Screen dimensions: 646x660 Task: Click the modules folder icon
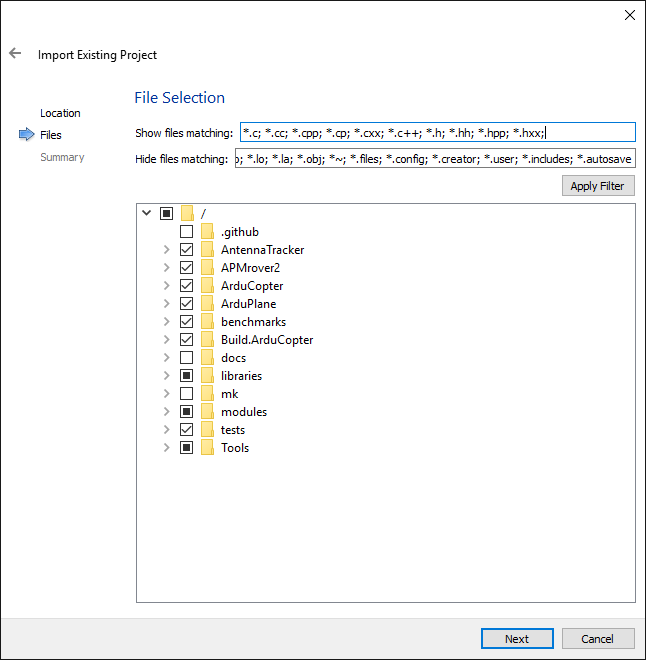tap(208, 412)
